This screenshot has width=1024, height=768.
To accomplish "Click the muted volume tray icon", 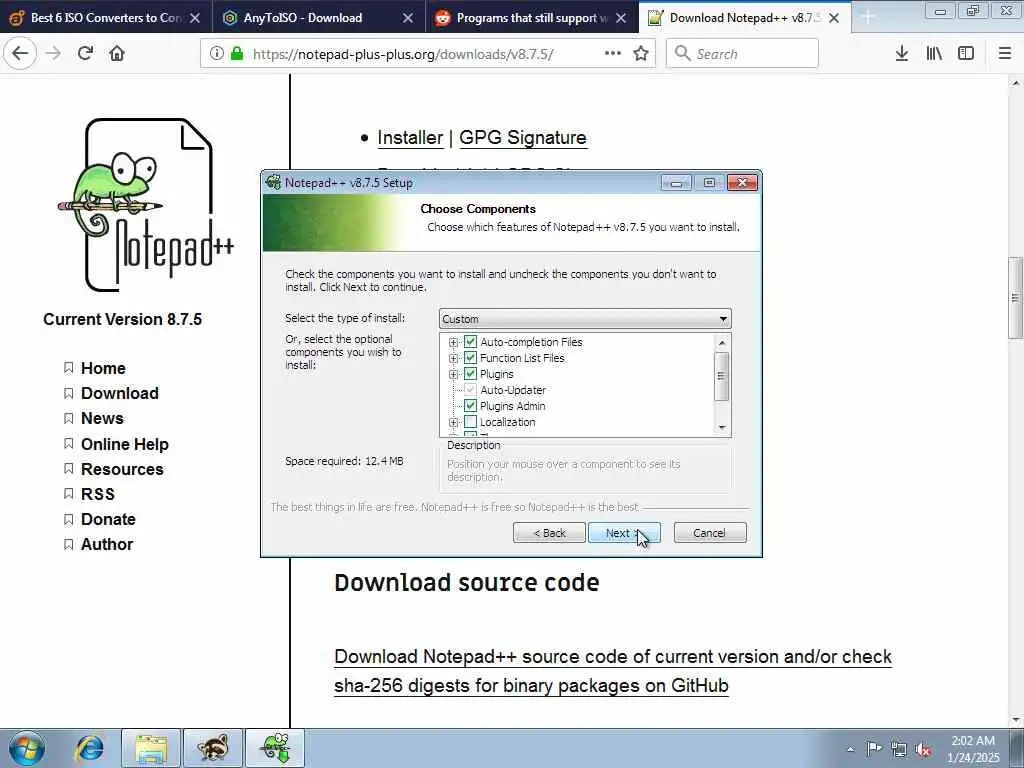I will point(923,749).
